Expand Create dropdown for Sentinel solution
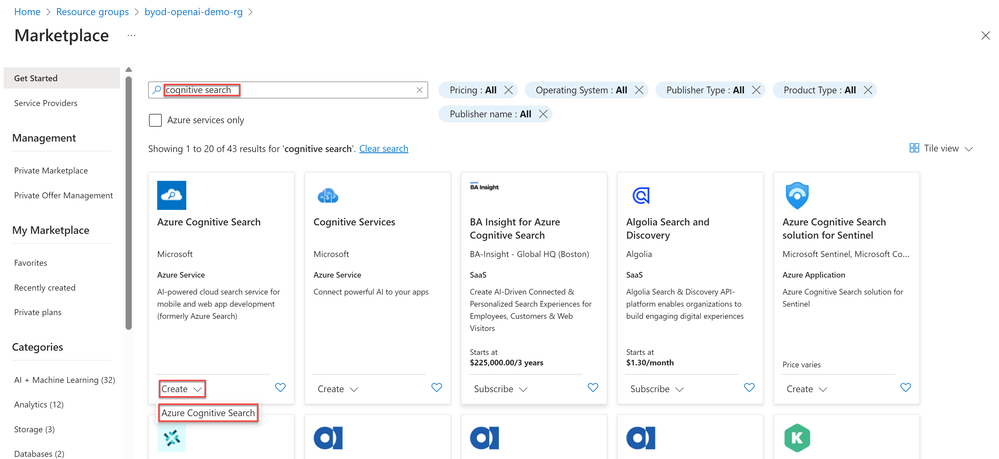The image size is (999, 459). pos(807,389)
